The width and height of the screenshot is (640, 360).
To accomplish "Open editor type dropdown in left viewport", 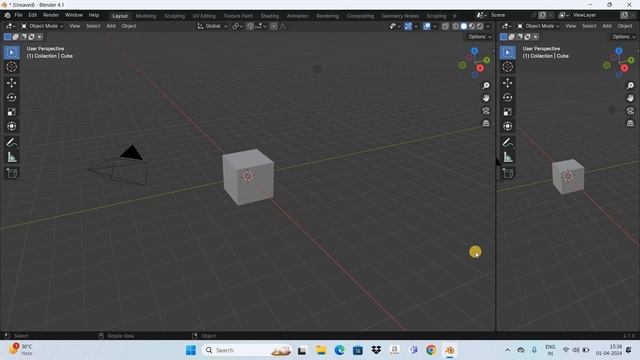I will pos(10,26).
